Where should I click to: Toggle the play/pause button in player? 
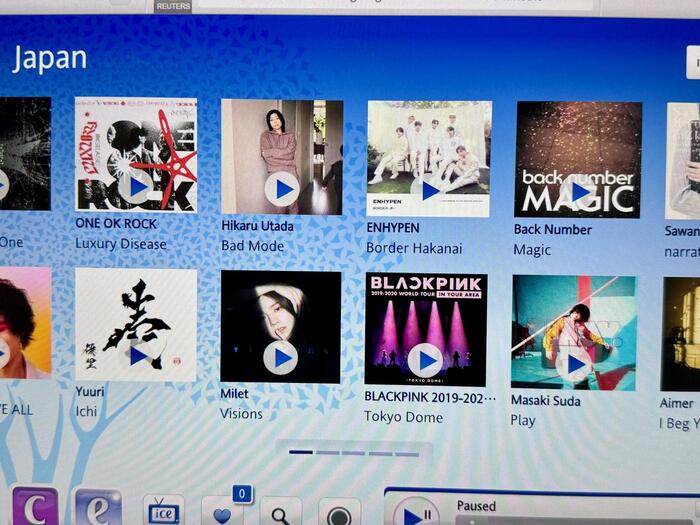(416, 513)
